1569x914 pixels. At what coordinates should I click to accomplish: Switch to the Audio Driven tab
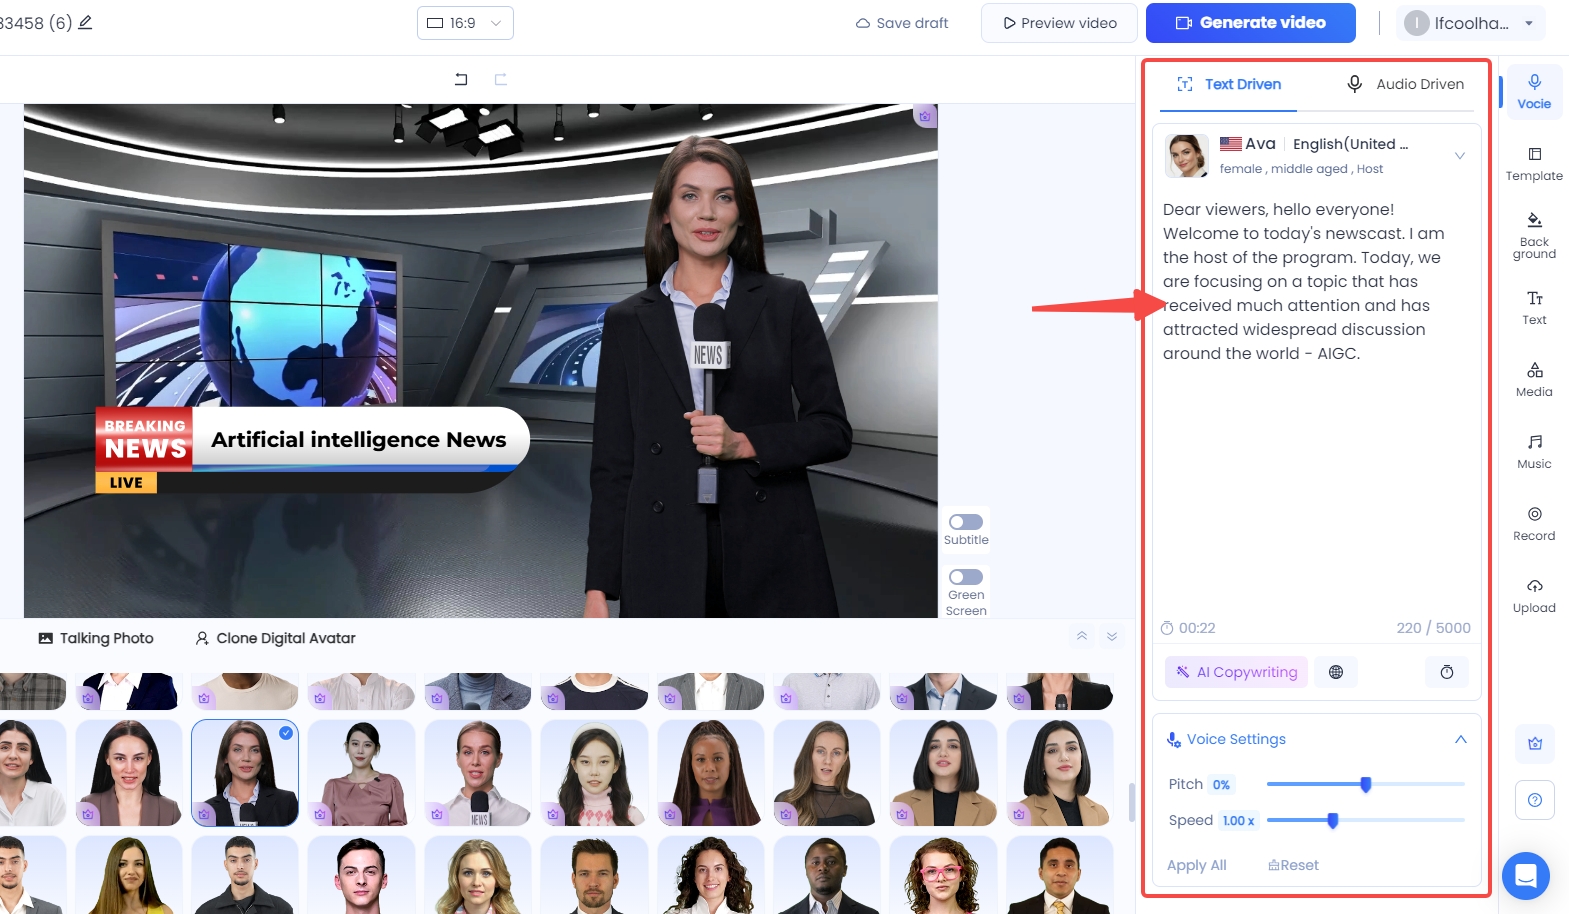[x=1405, y=84]
